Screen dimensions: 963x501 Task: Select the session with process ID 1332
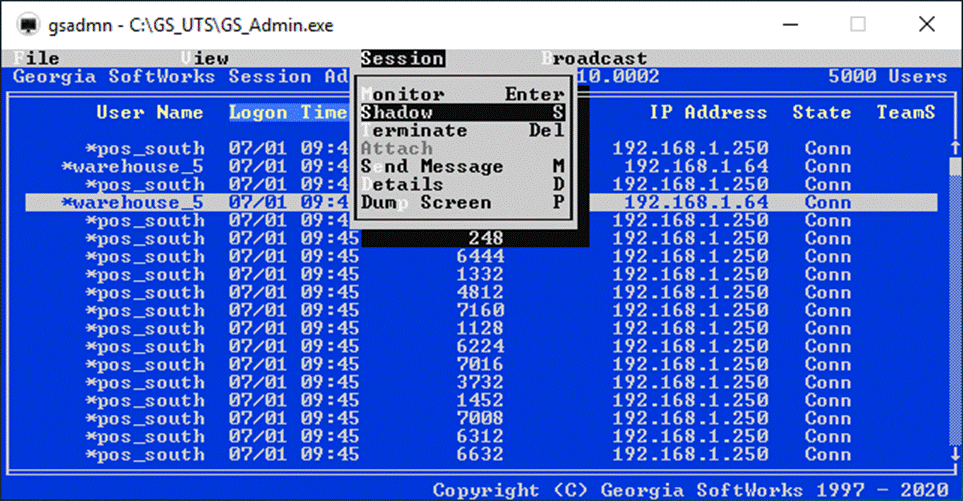click(x=481, y=274)
